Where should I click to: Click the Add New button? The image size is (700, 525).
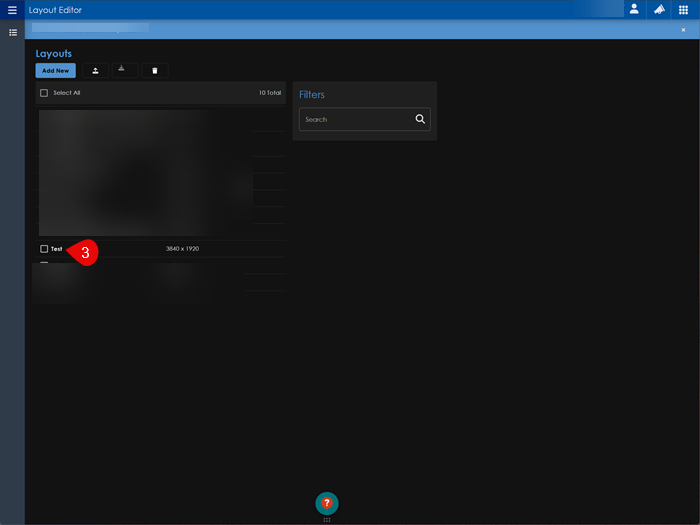[55, 71]
